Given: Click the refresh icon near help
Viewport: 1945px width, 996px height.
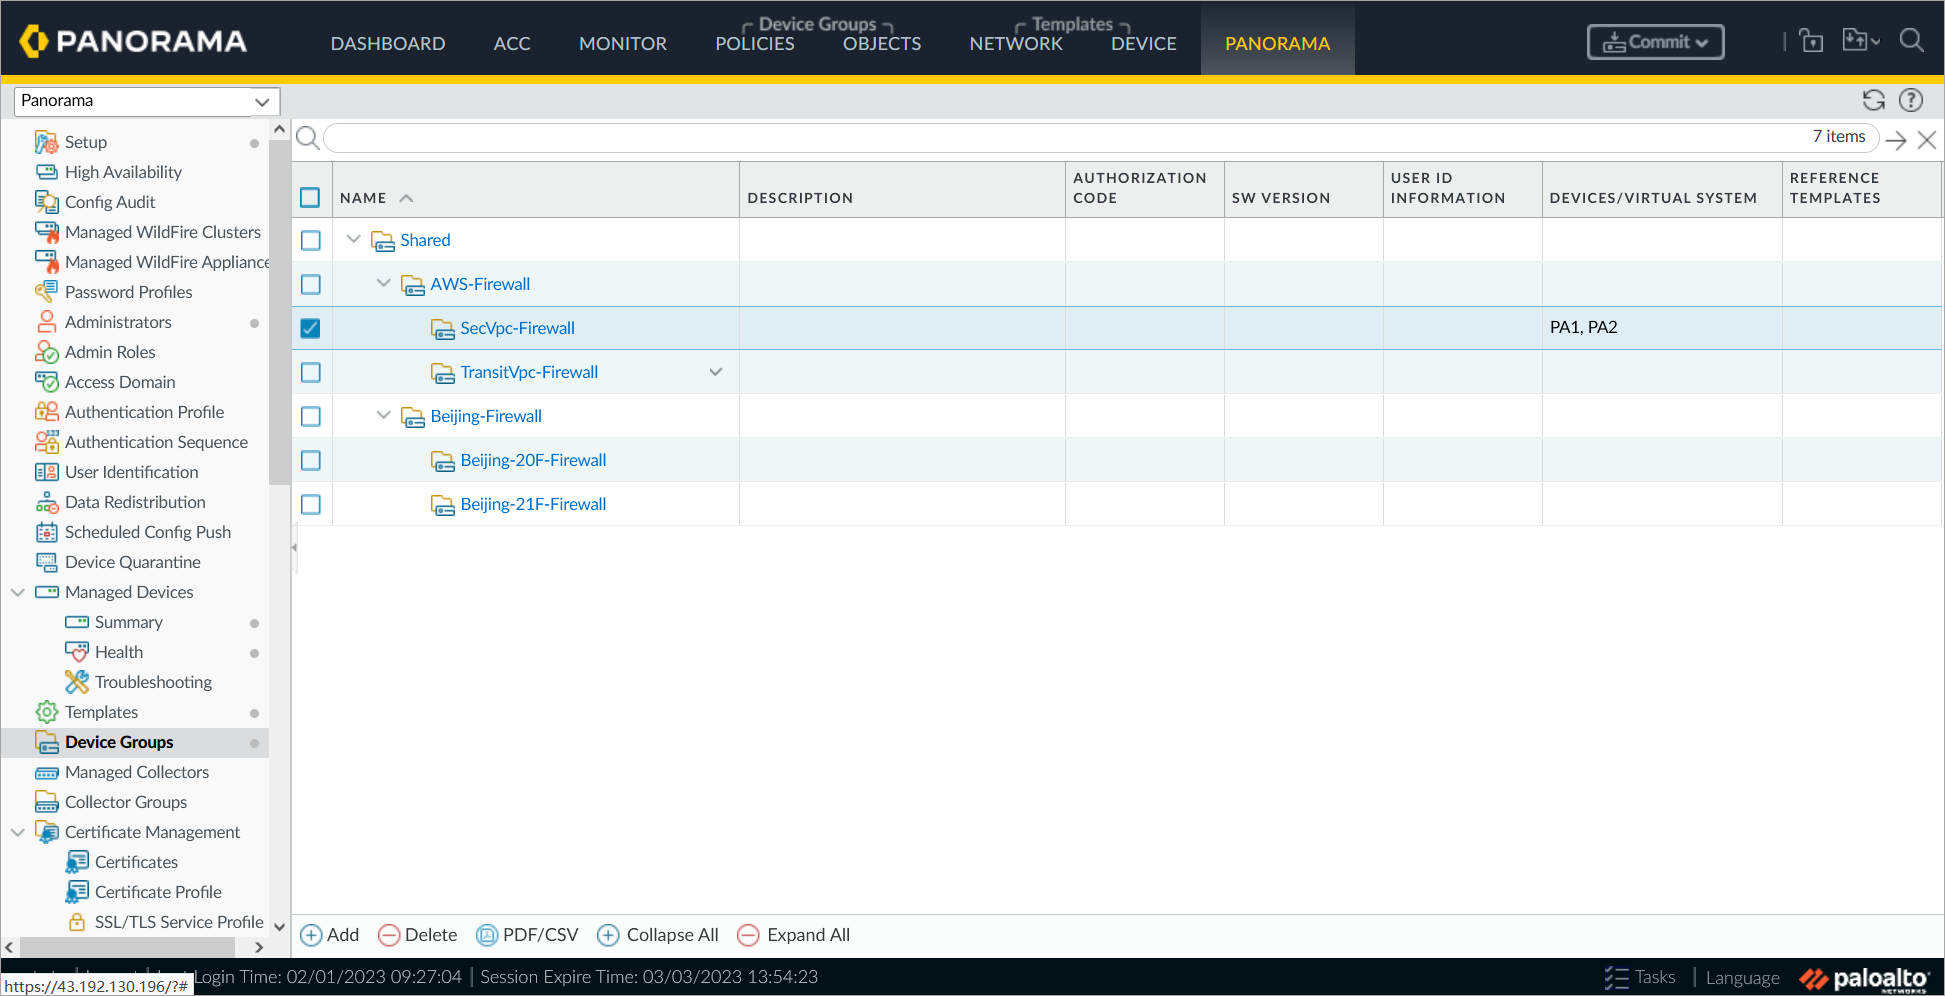Looking at the screenshot, I should (1873, 100).
